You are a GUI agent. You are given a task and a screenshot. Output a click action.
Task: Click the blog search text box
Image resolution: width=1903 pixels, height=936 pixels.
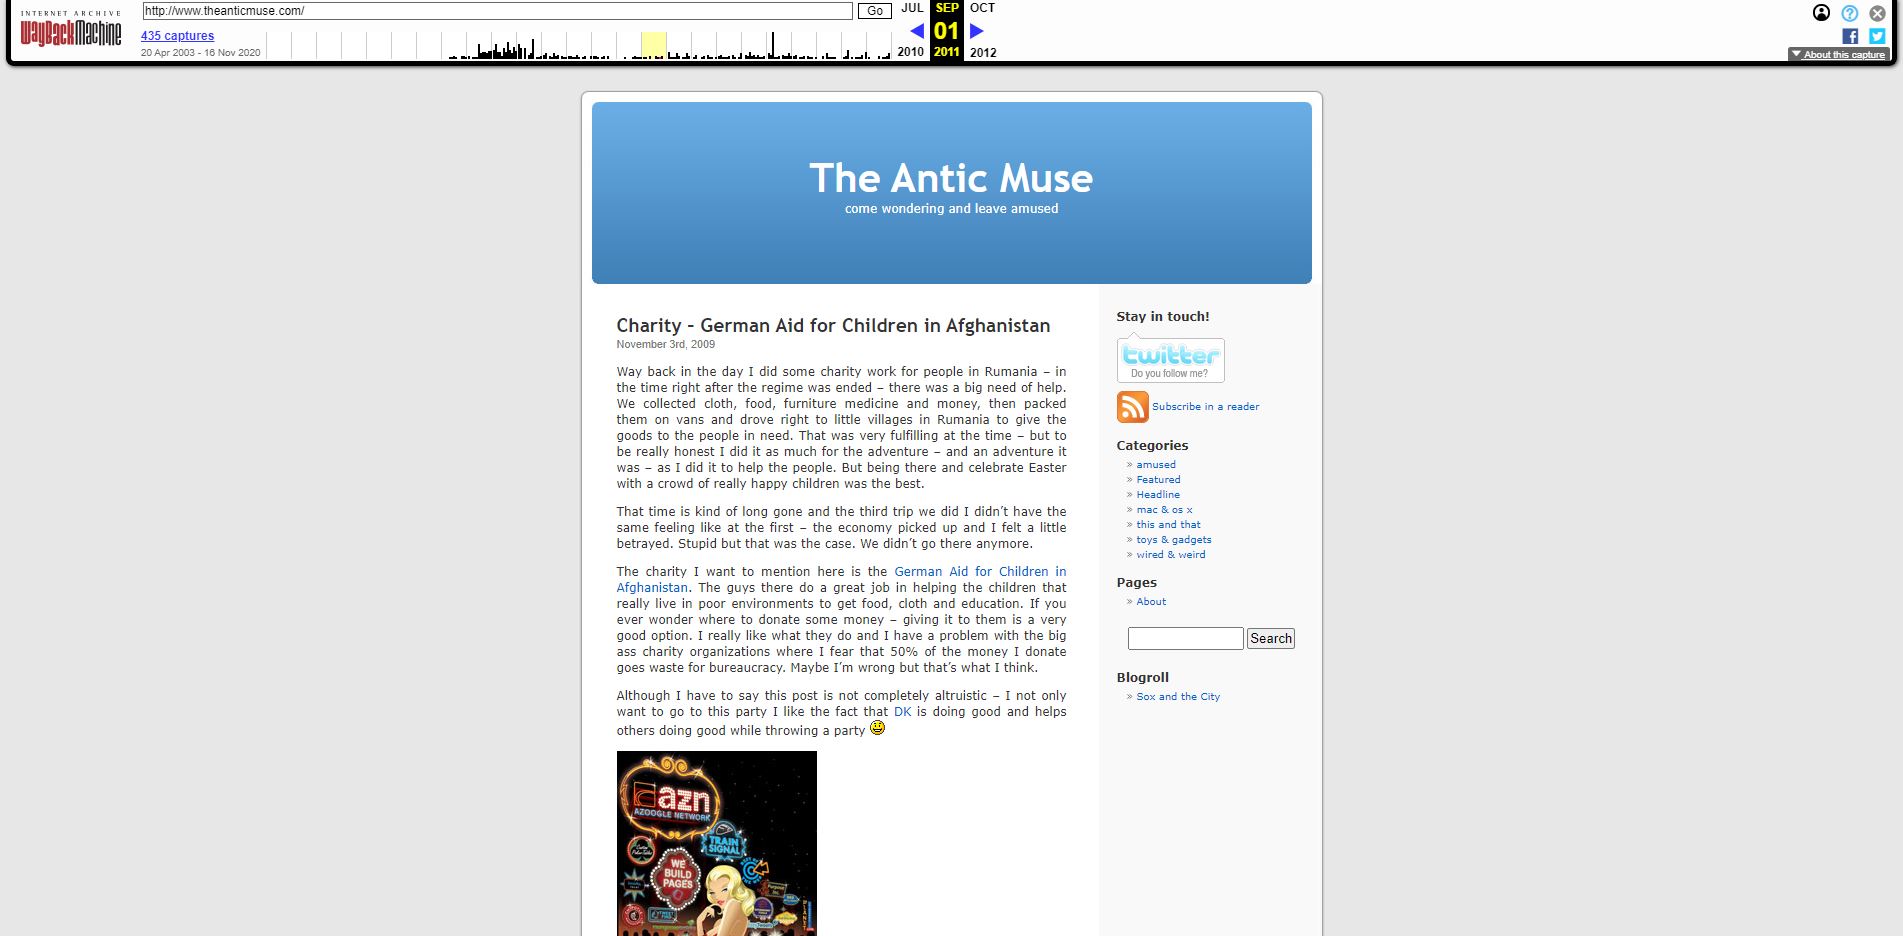pyautogui.click(x=1185, y=639)
